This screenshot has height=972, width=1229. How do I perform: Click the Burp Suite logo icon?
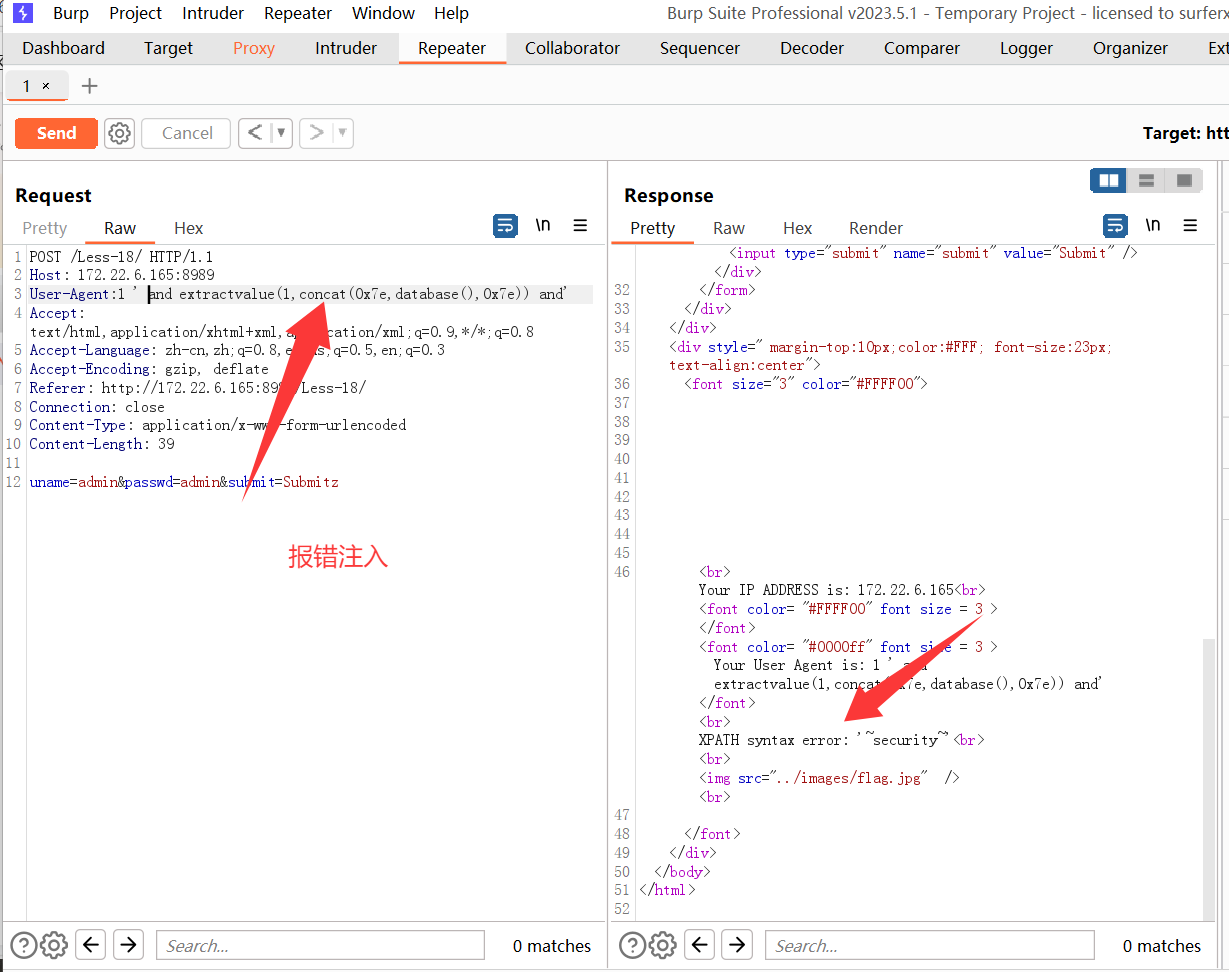[x=22, y=13]
